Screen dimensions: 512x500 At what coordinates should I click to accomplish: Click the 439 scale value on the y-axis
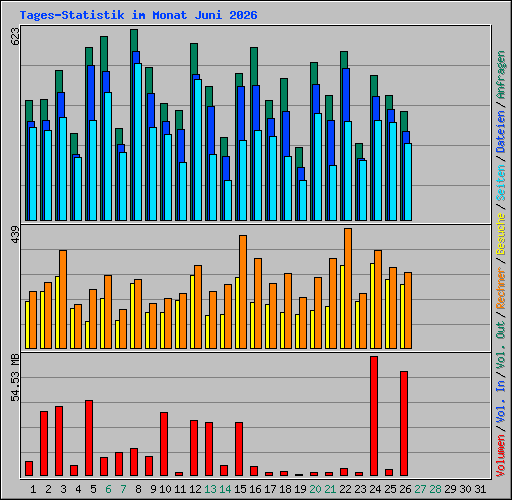click(x=15, y=235)
